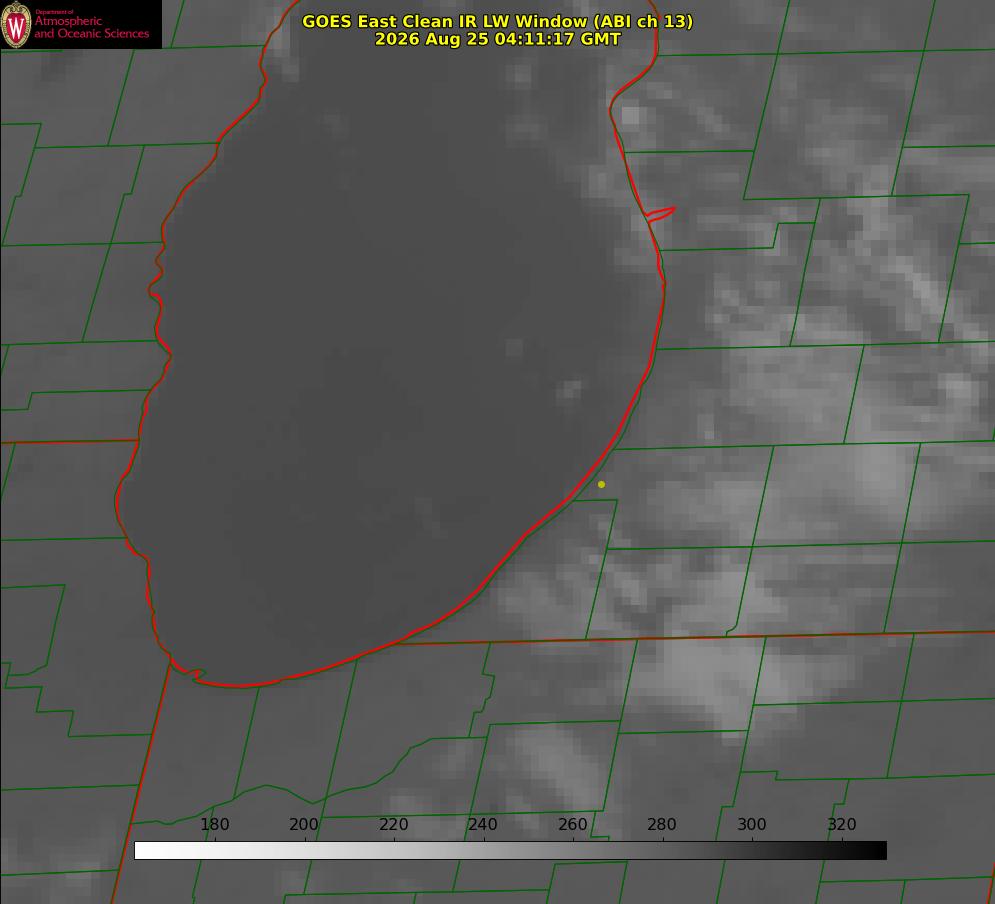Click the 280 colorbar label
This screenshot has width=995, height=904.
(662, 824)
